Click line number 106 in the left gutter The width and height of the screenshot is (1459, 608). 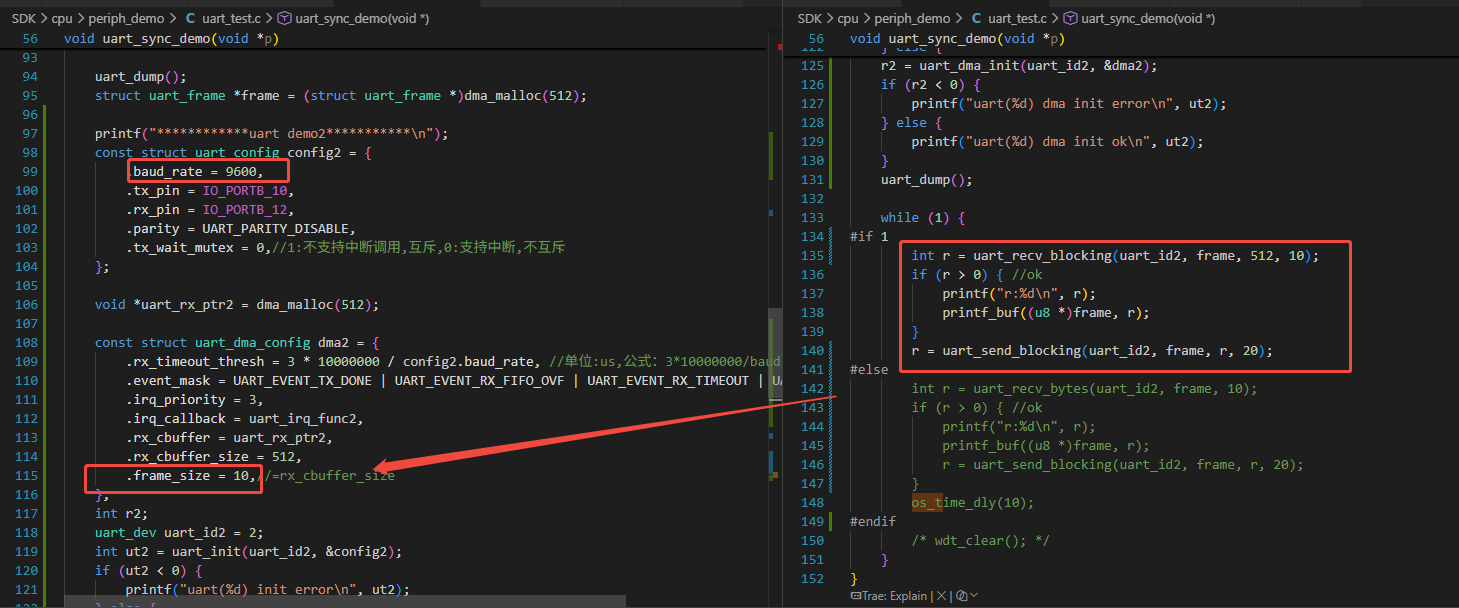(x=26, y=304)
